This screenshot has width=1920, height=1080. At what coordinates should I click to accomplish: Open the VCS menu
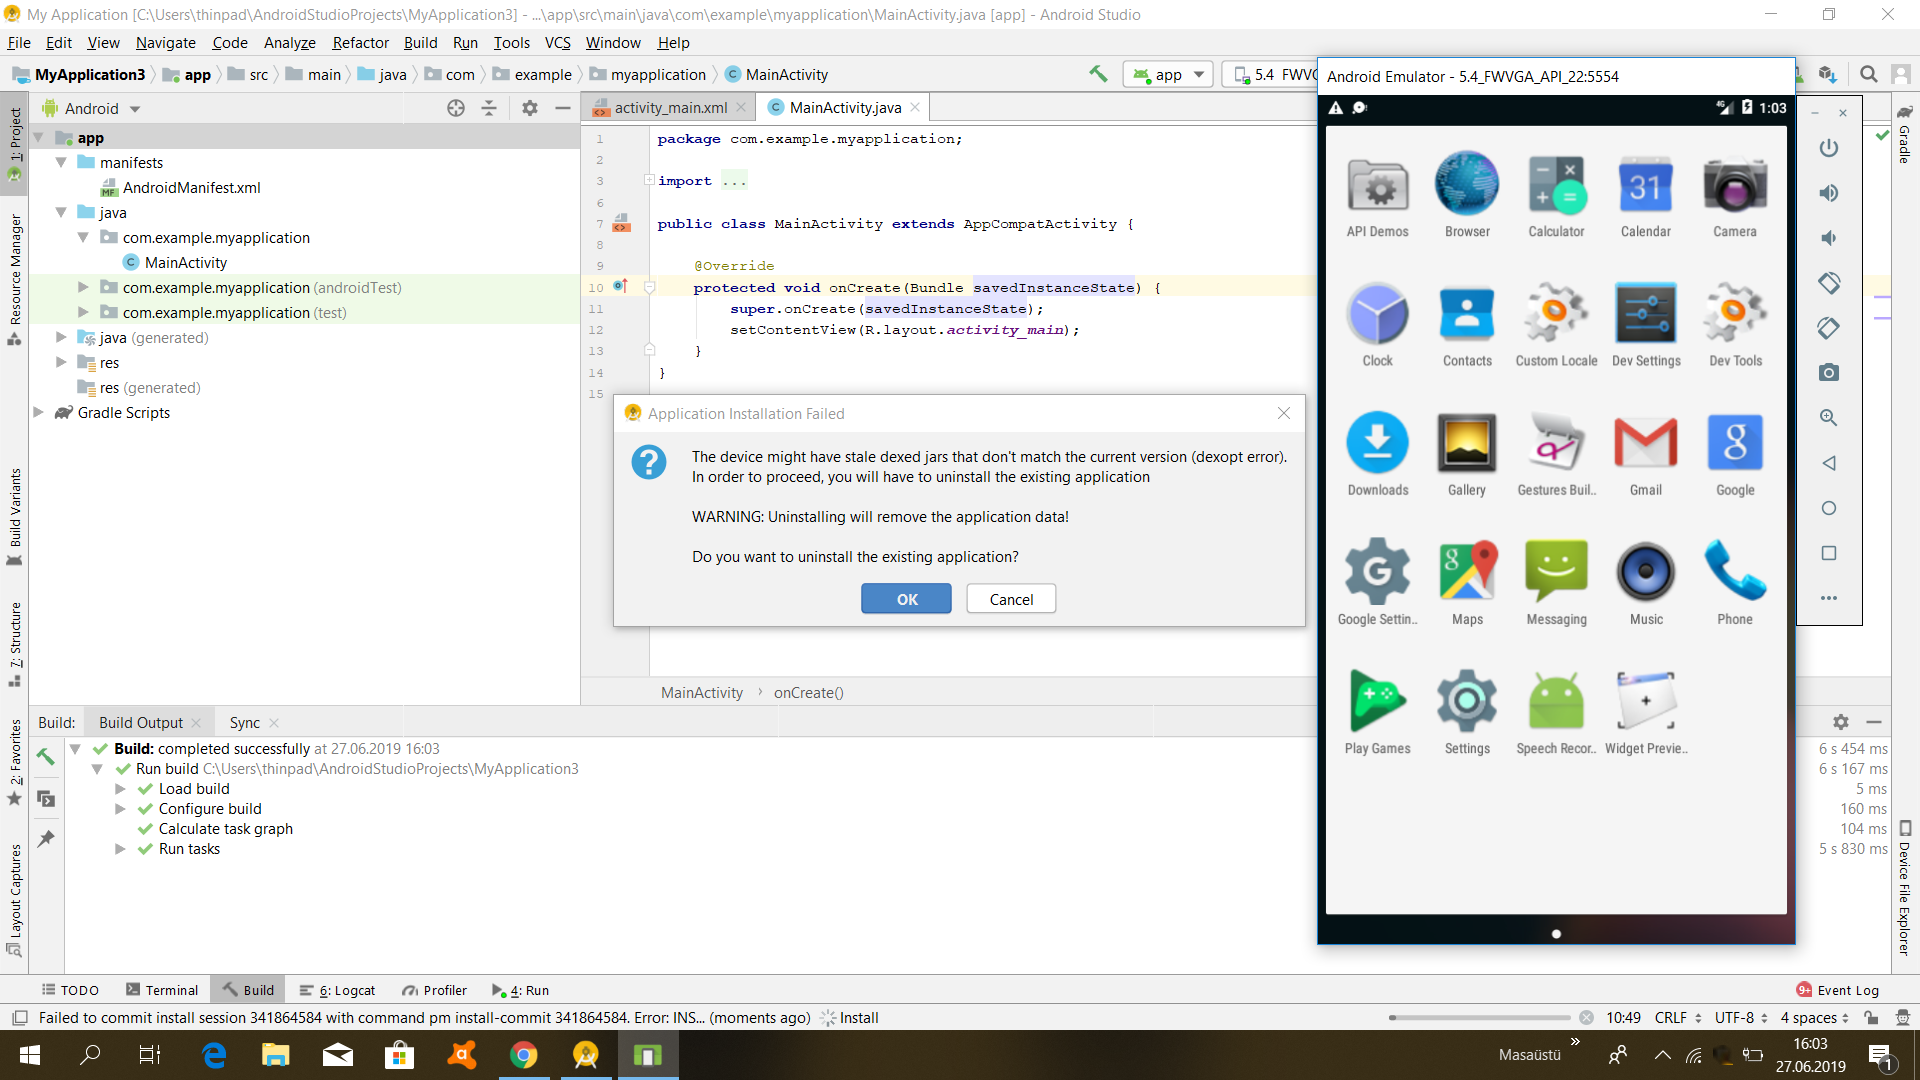(557, 43)
